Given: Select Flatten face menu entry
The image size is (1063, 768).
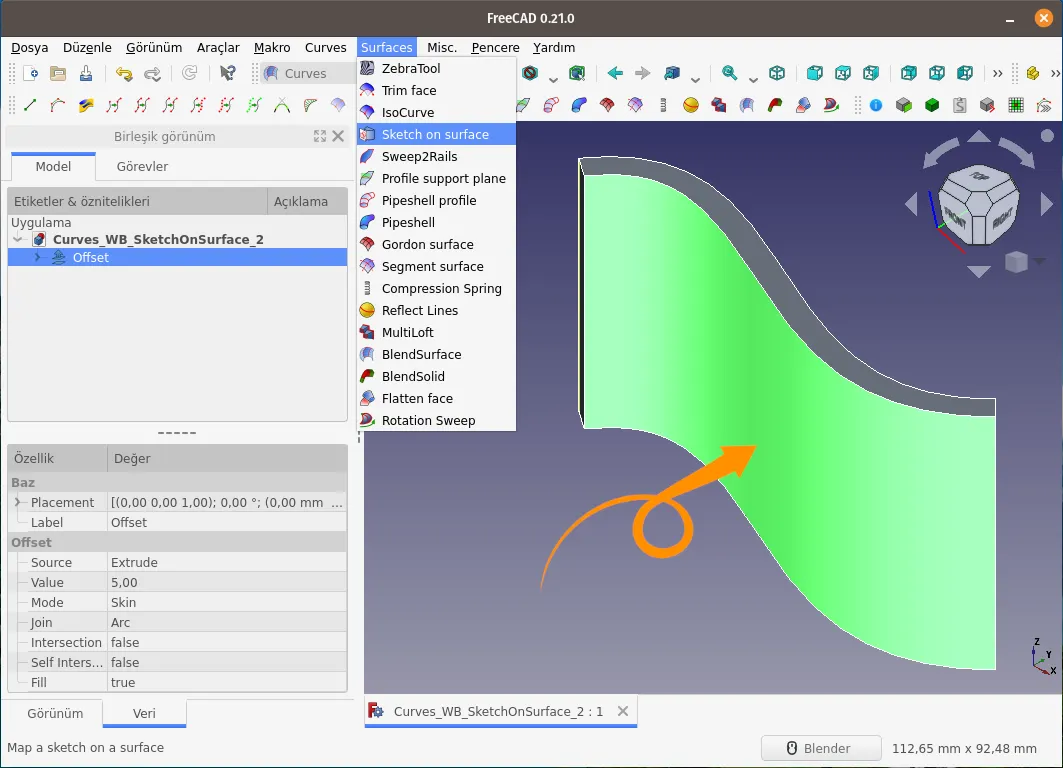Looking at the screenshot, I should 436,399.
